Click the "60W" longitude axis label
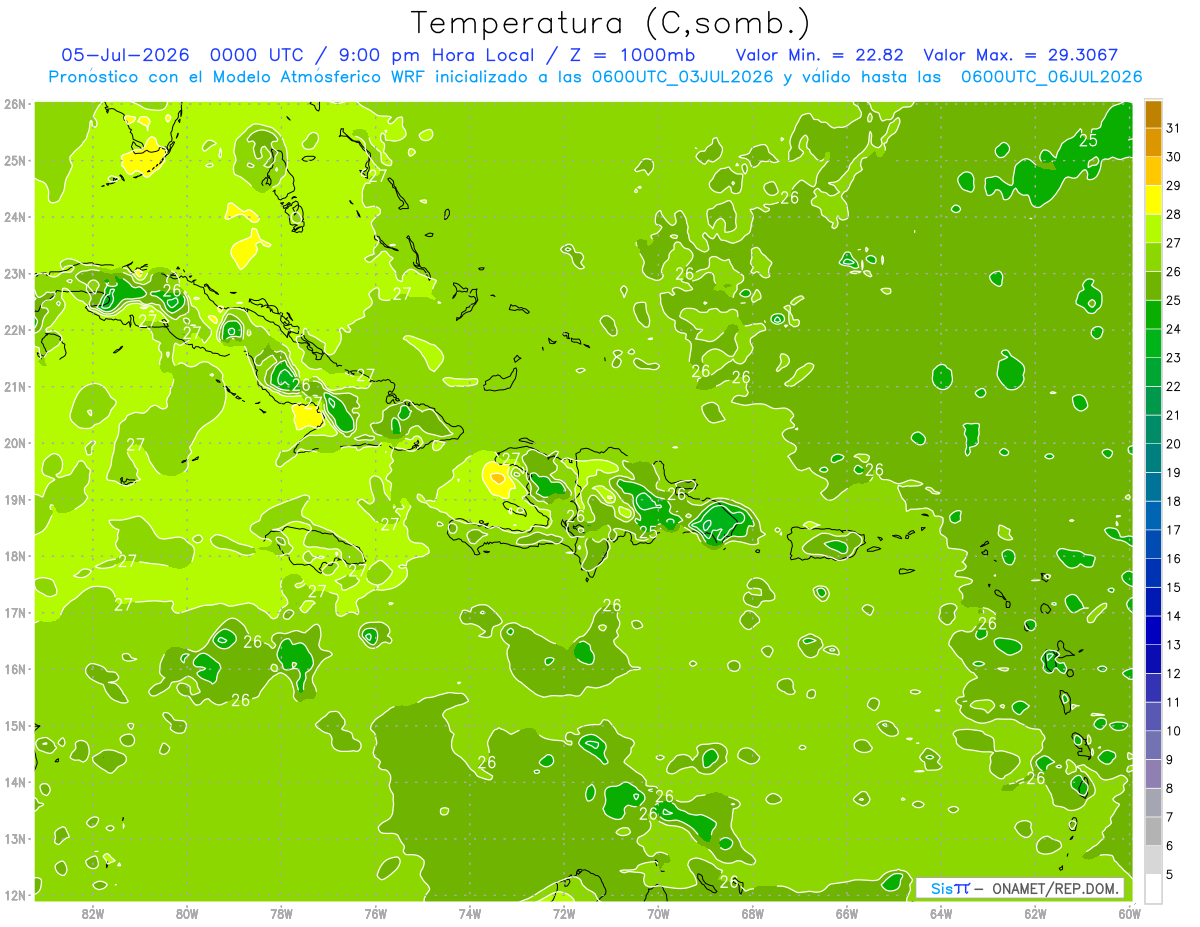 point(1130,913)
